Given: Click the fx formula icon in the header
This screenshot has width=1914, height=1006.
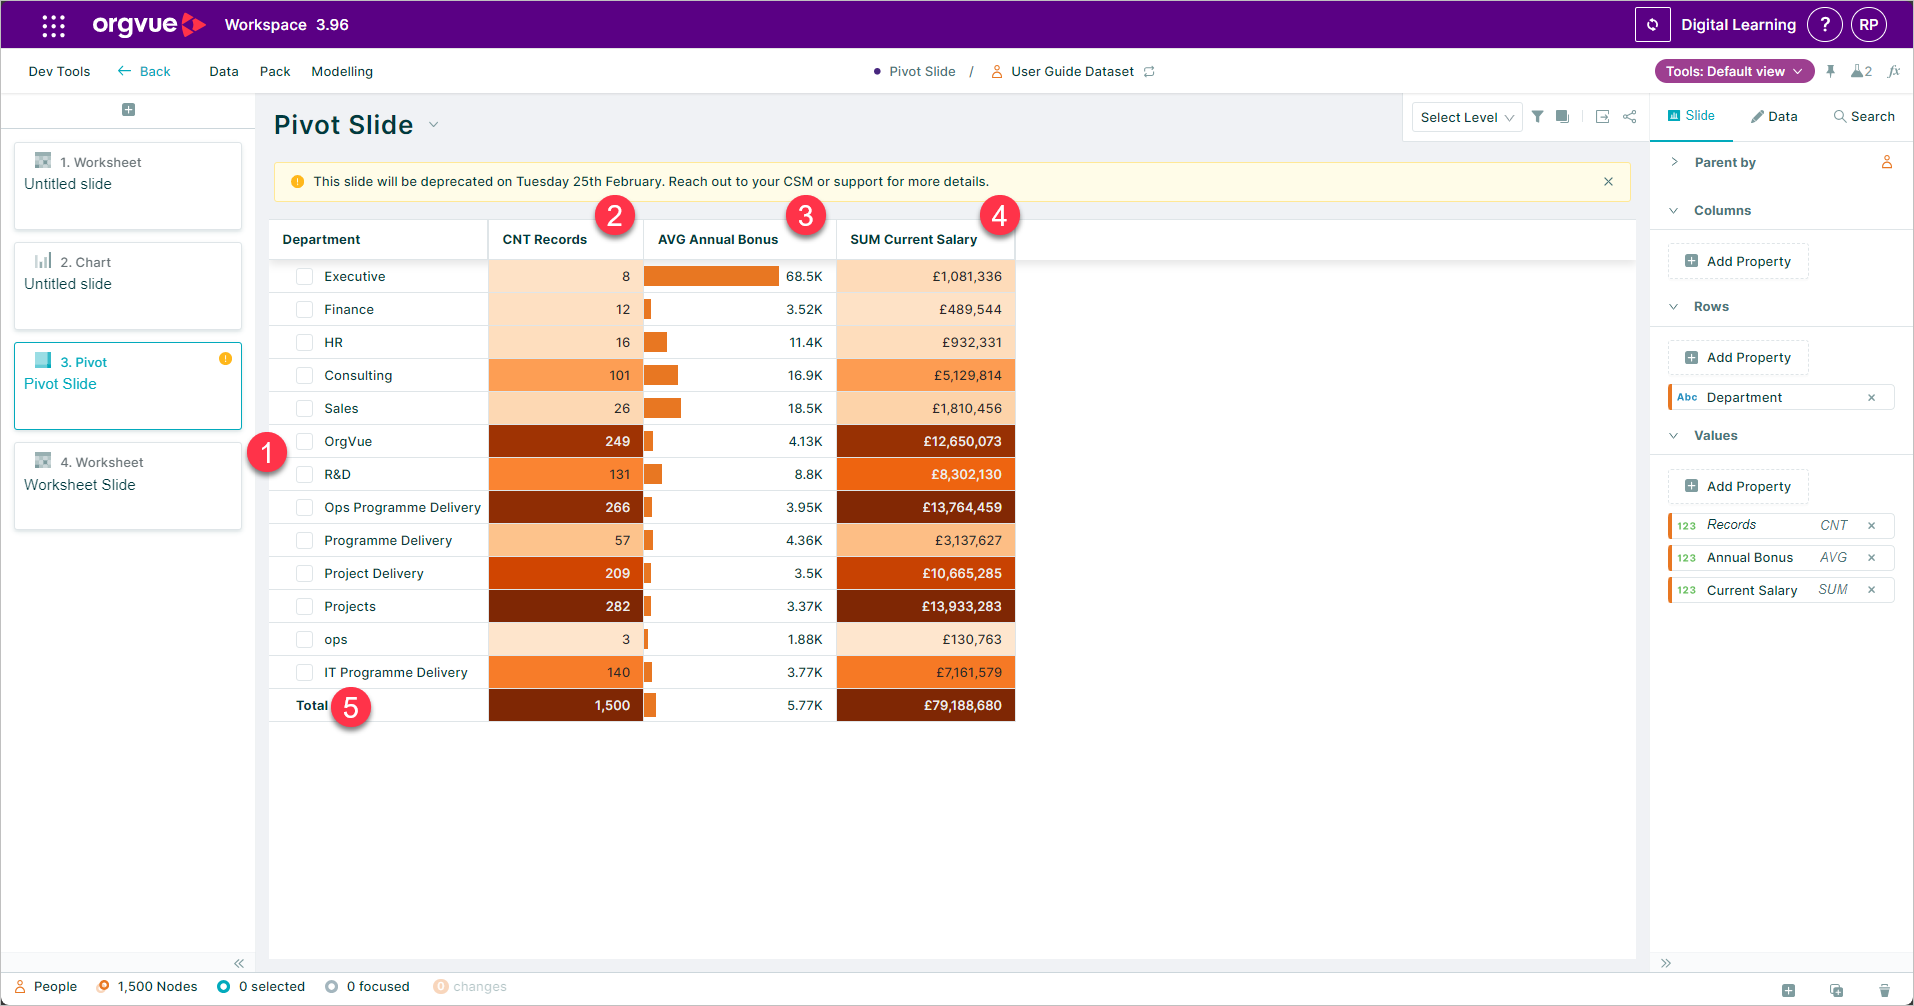Looking at the screenshot, I should (1894, 71).
